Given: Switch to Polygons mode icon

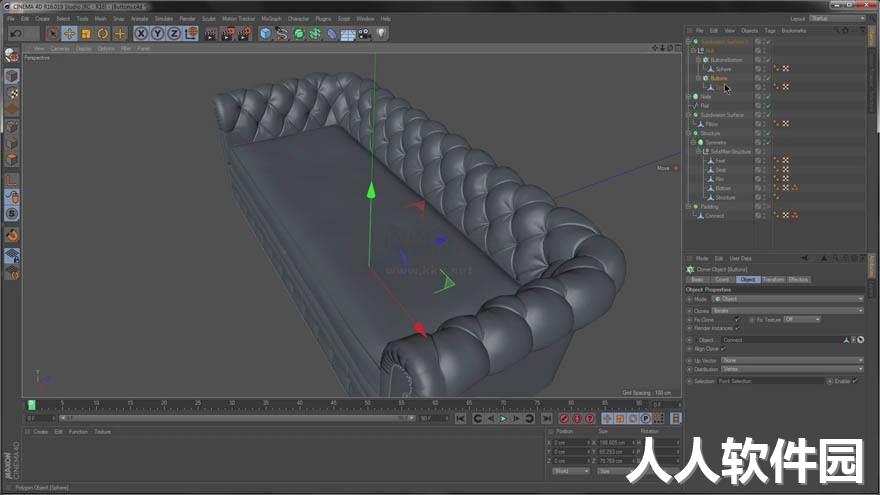Looking at the screenshot, I should [x=12, y=160].
